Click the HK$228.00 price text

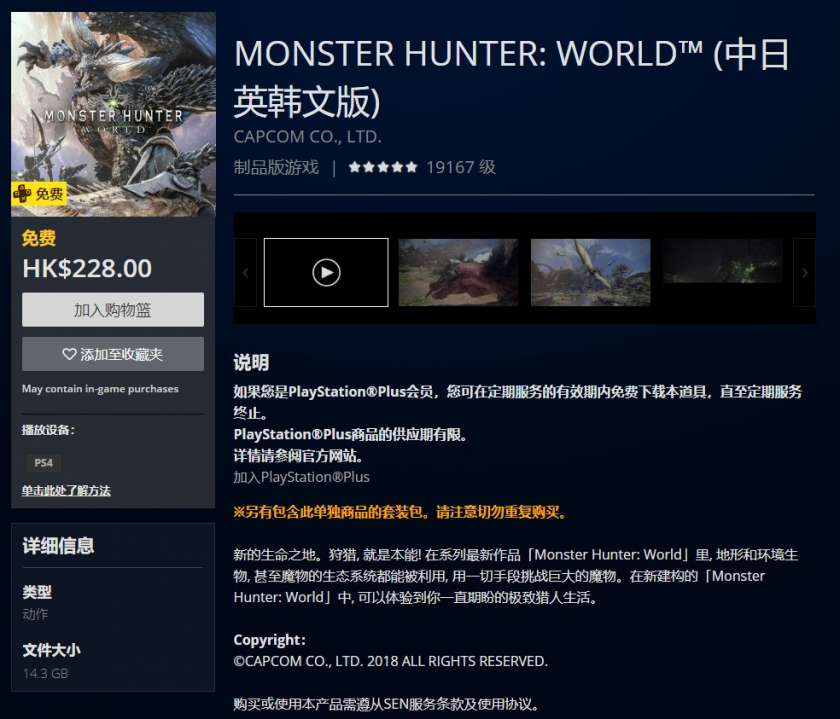tap(87, 268)
